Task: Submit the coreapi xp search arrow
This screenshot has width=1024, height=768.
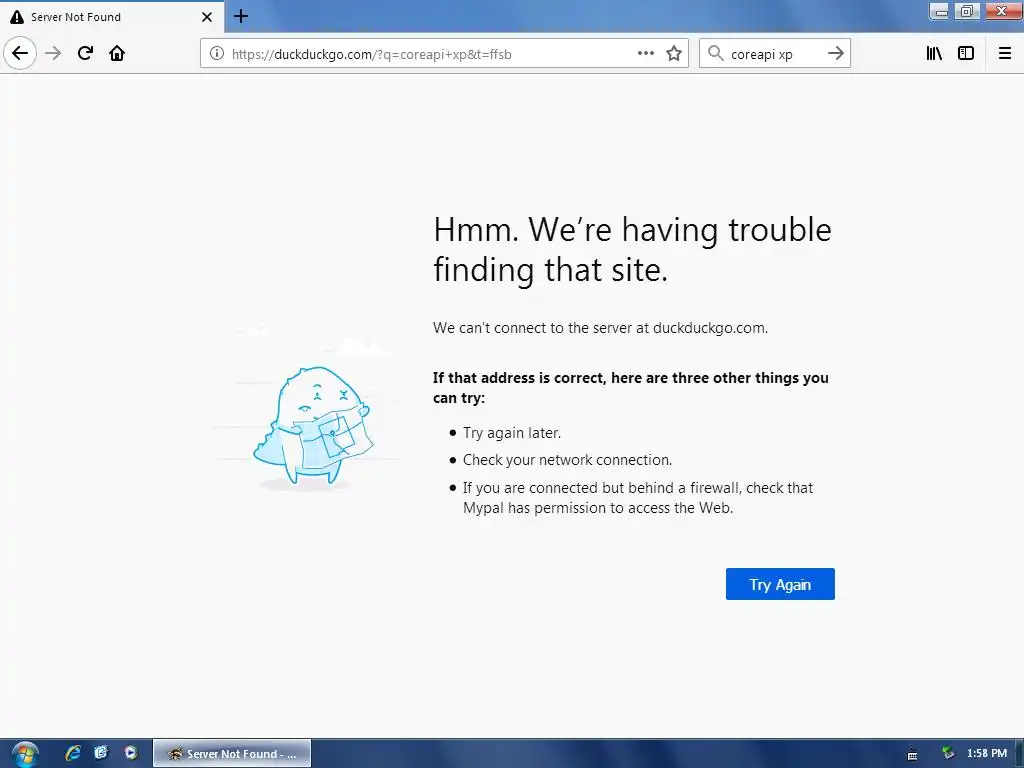Action: point(836,53)
